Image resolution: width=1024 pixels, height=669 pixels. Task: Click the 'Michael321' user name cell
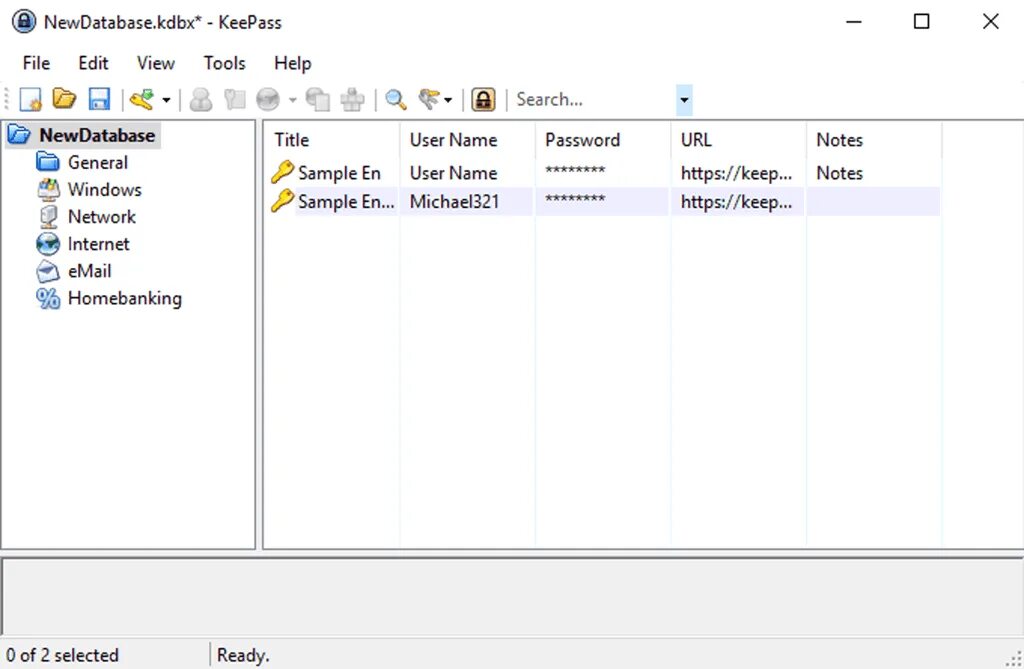click(455, 202)
